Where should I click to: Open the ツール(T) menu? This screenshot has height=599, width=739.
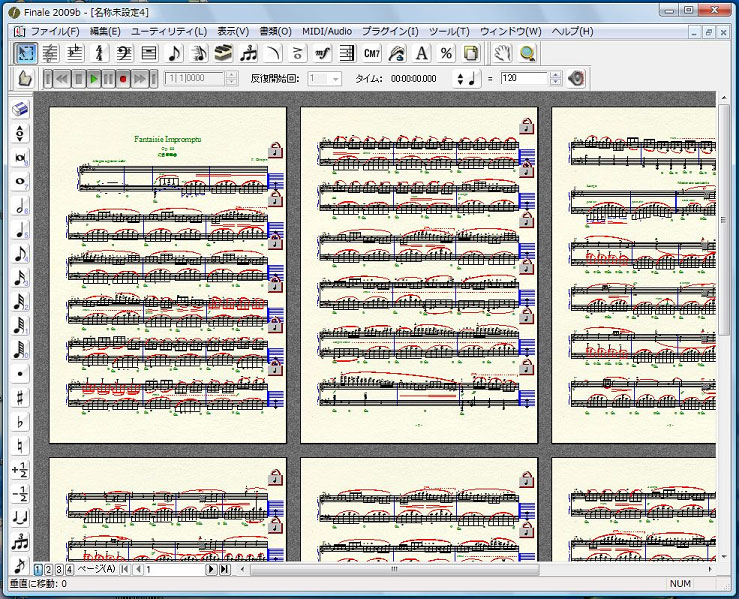pyautogui.click(x=449, y=32)
